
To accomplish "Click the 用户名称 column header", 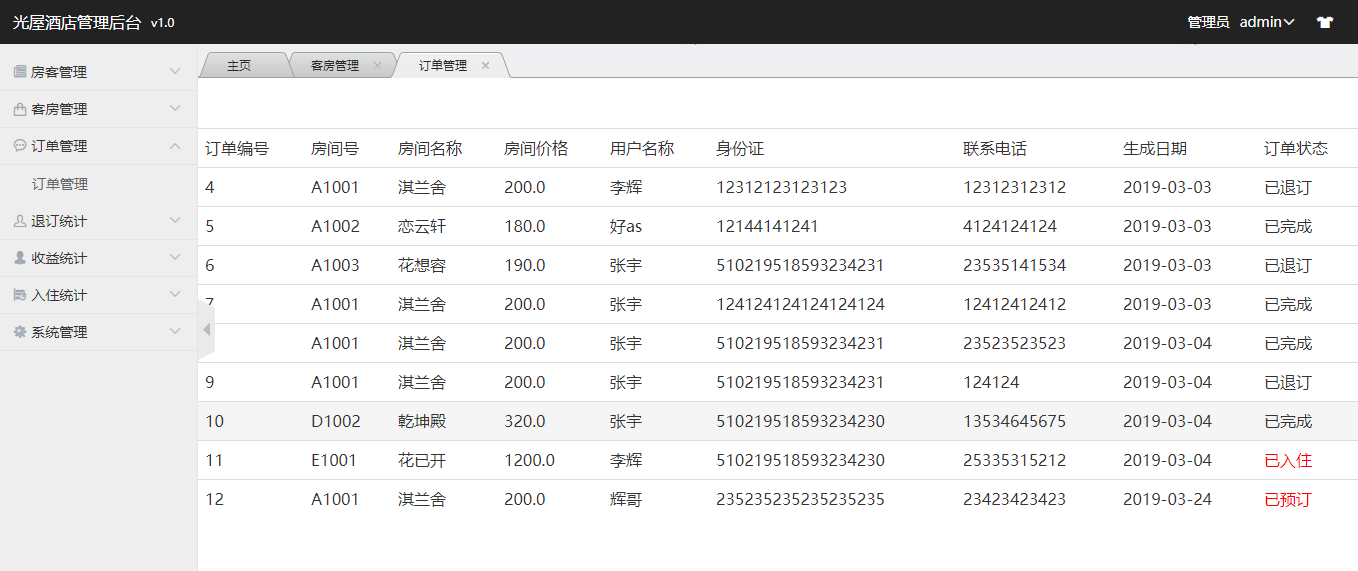I will click(x=642, y=149).
